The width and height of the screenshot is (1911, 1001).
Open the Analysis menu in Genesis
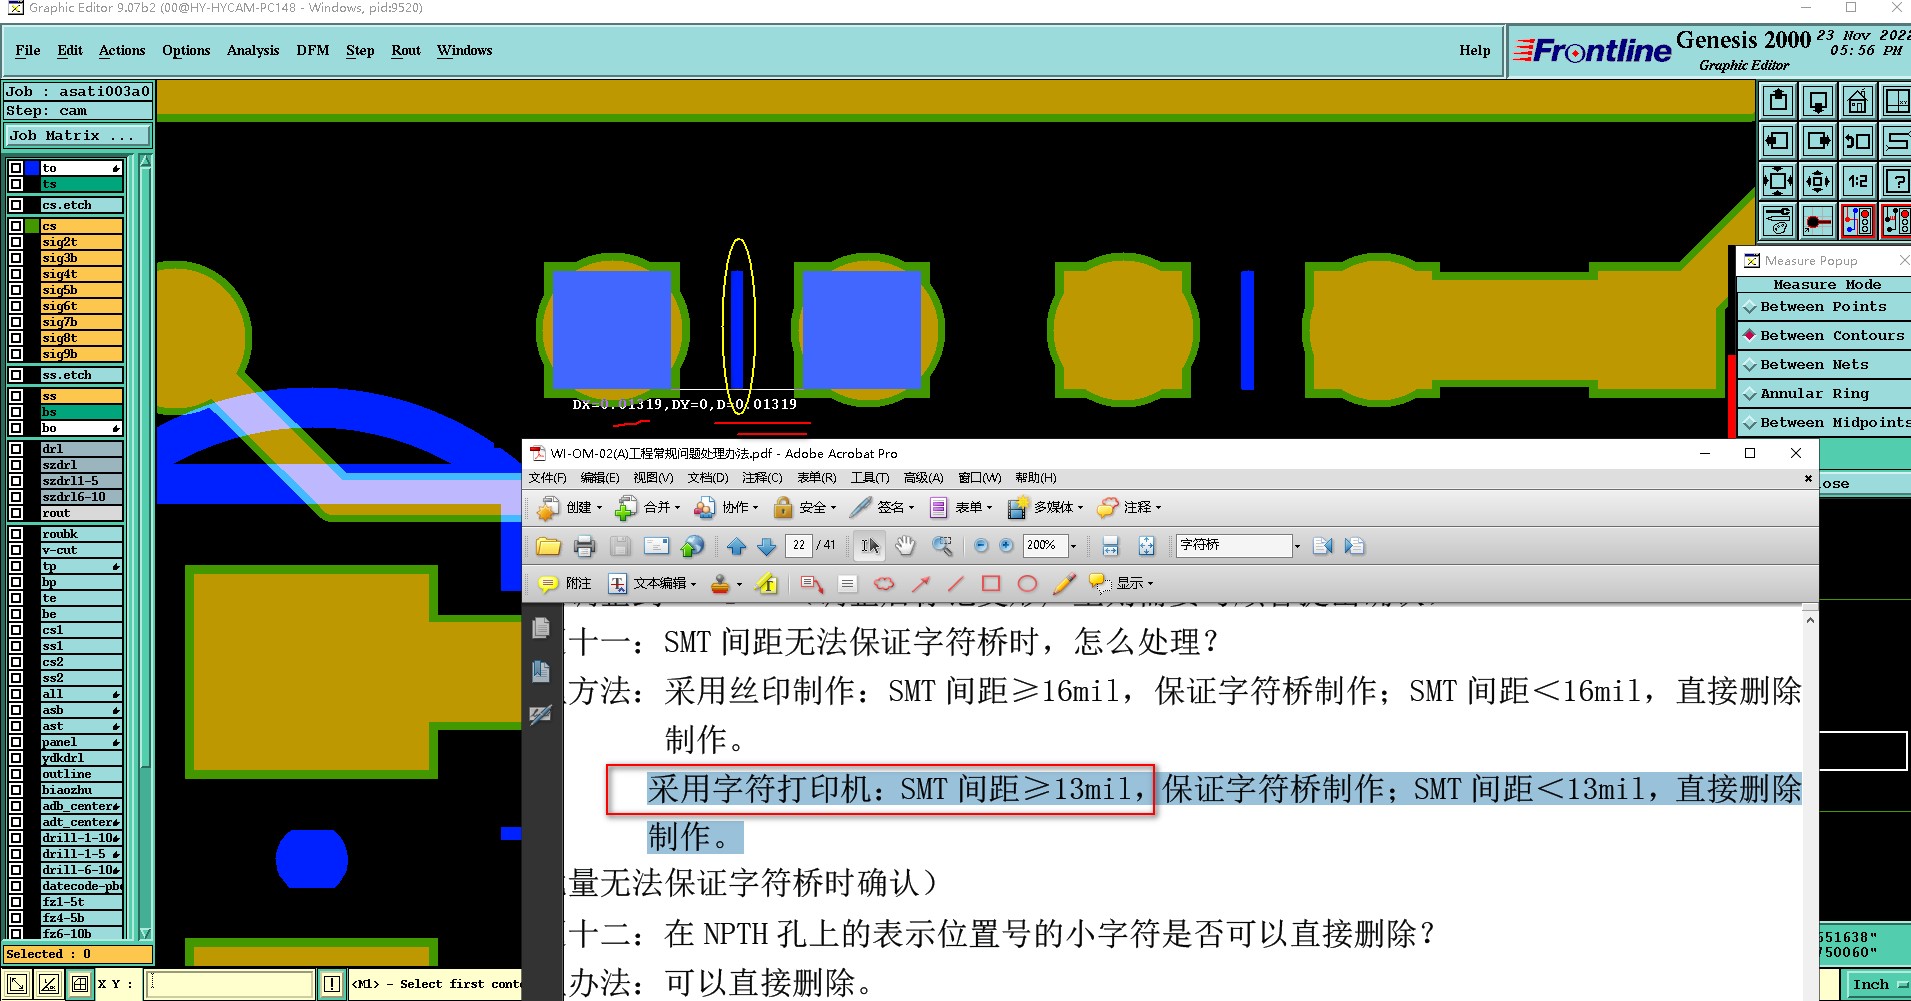click(253, 50)
